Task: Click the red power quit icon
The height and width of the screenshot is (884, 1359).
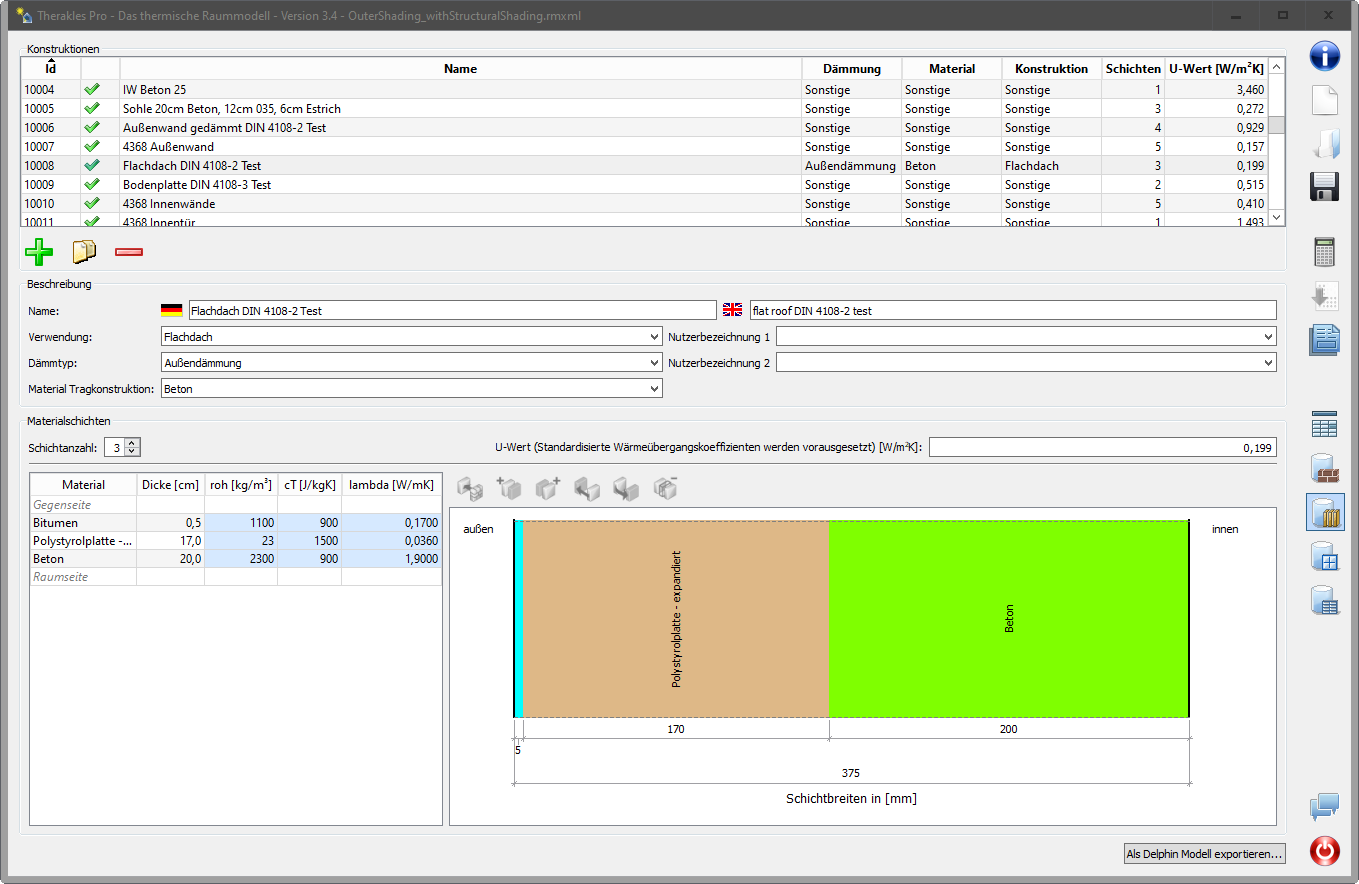Action: 1325,851
